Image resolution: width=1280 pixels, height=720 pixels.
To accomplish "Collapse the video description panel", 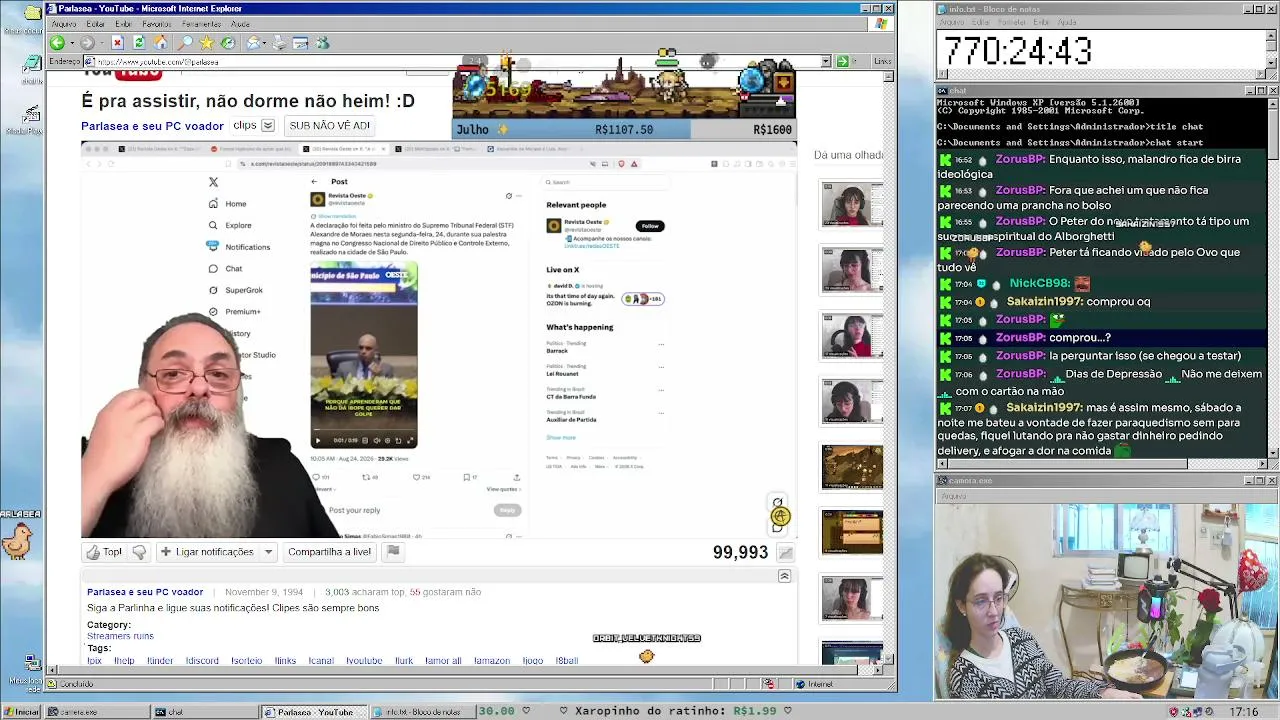I will coord(784,576).
